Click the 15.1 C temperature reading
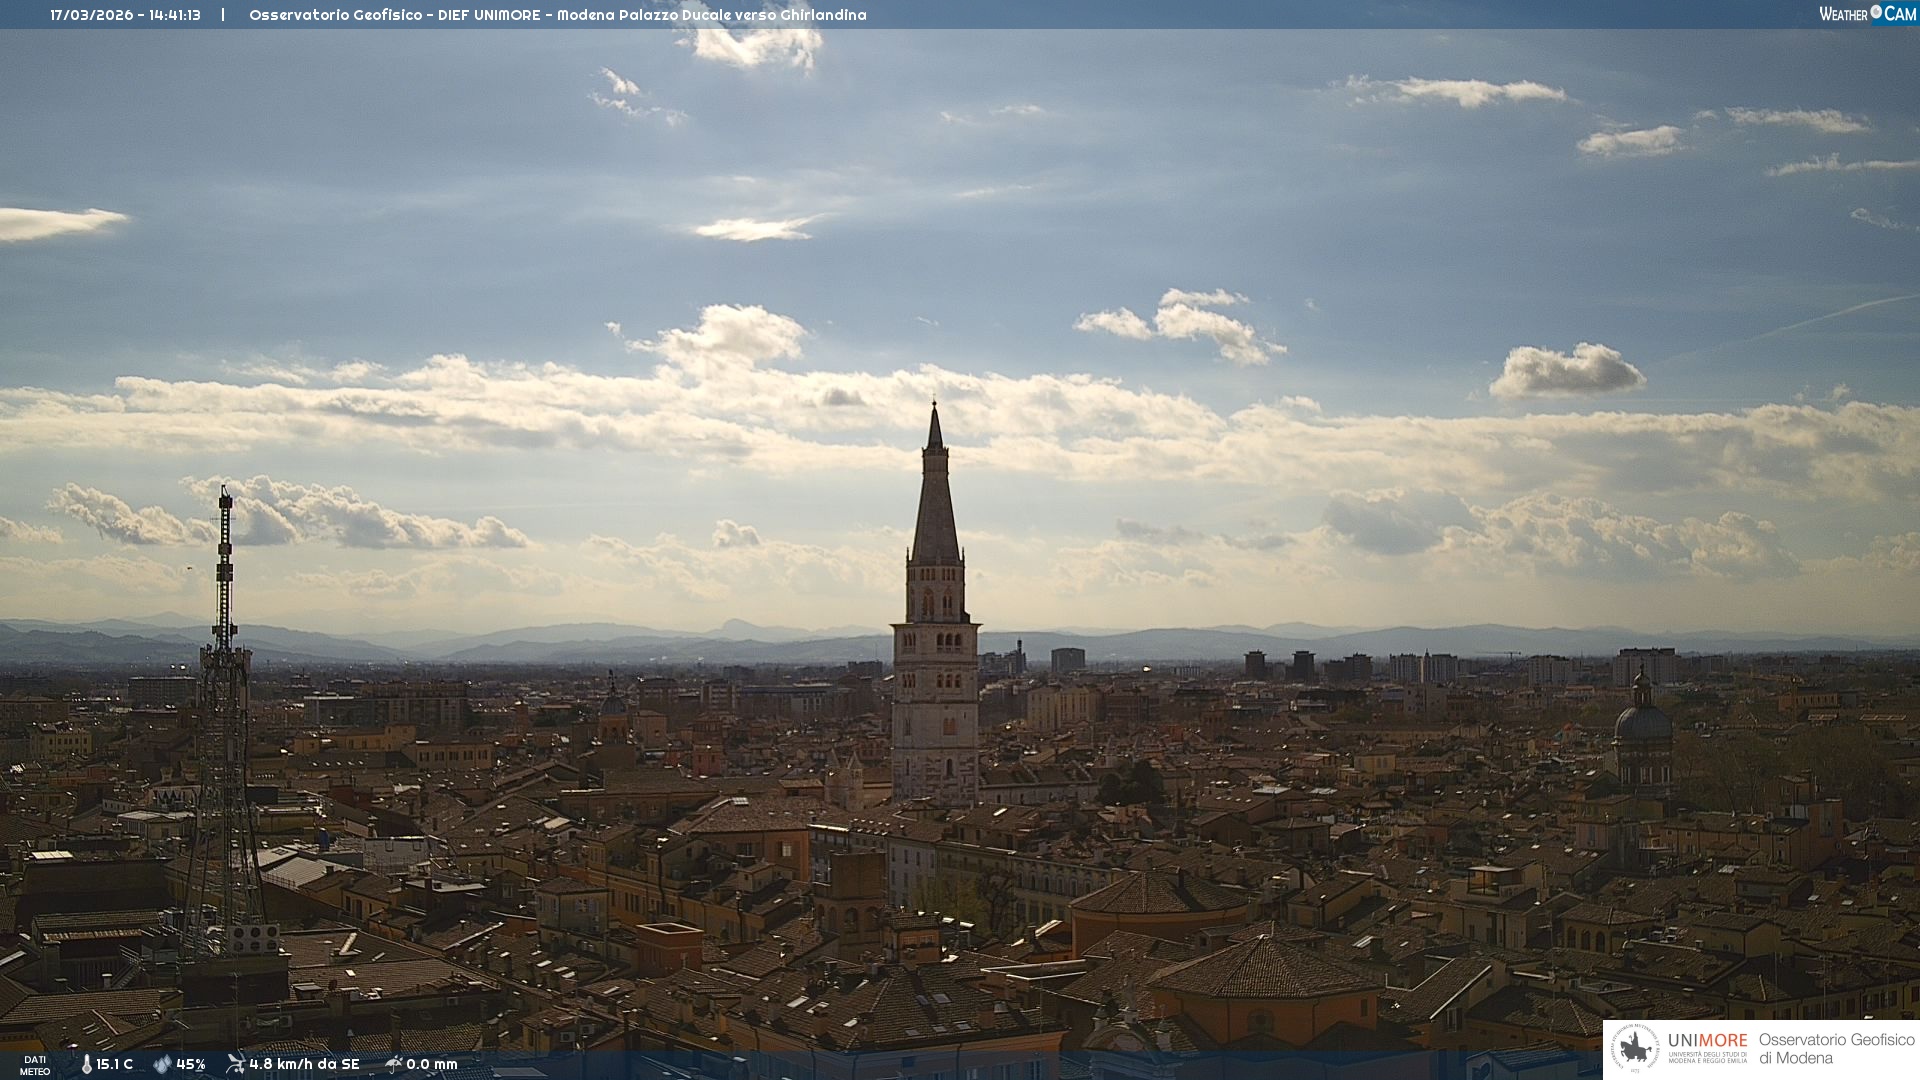 114,1064
